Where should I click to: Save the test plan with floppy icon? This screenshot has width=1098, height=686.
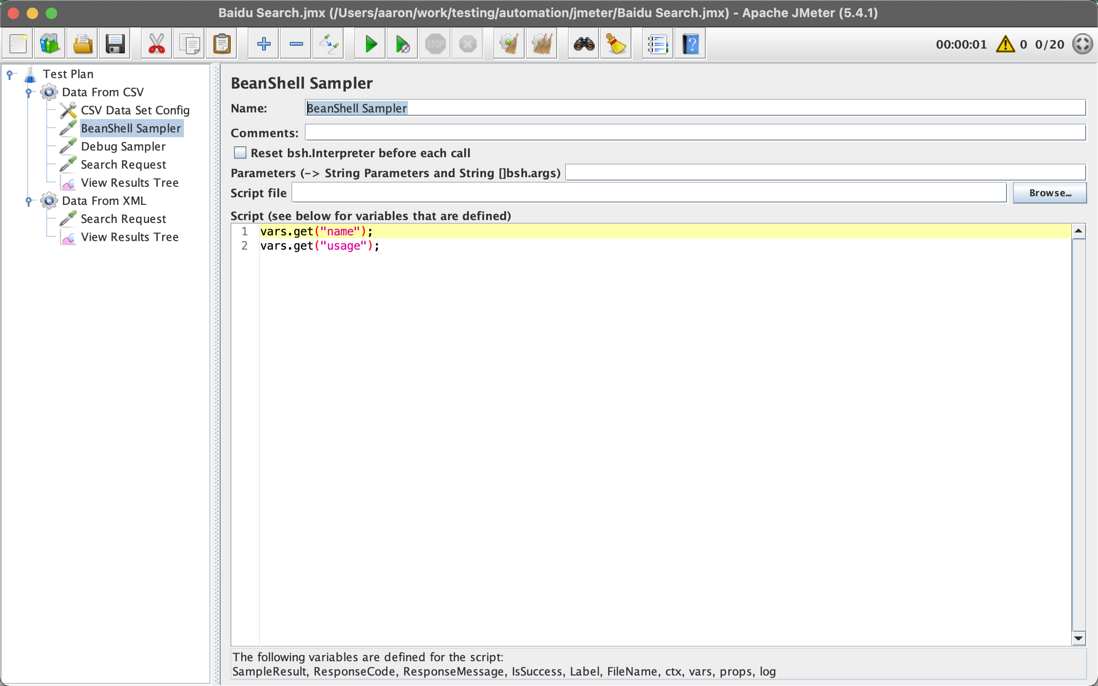click(x=116, y=44)
